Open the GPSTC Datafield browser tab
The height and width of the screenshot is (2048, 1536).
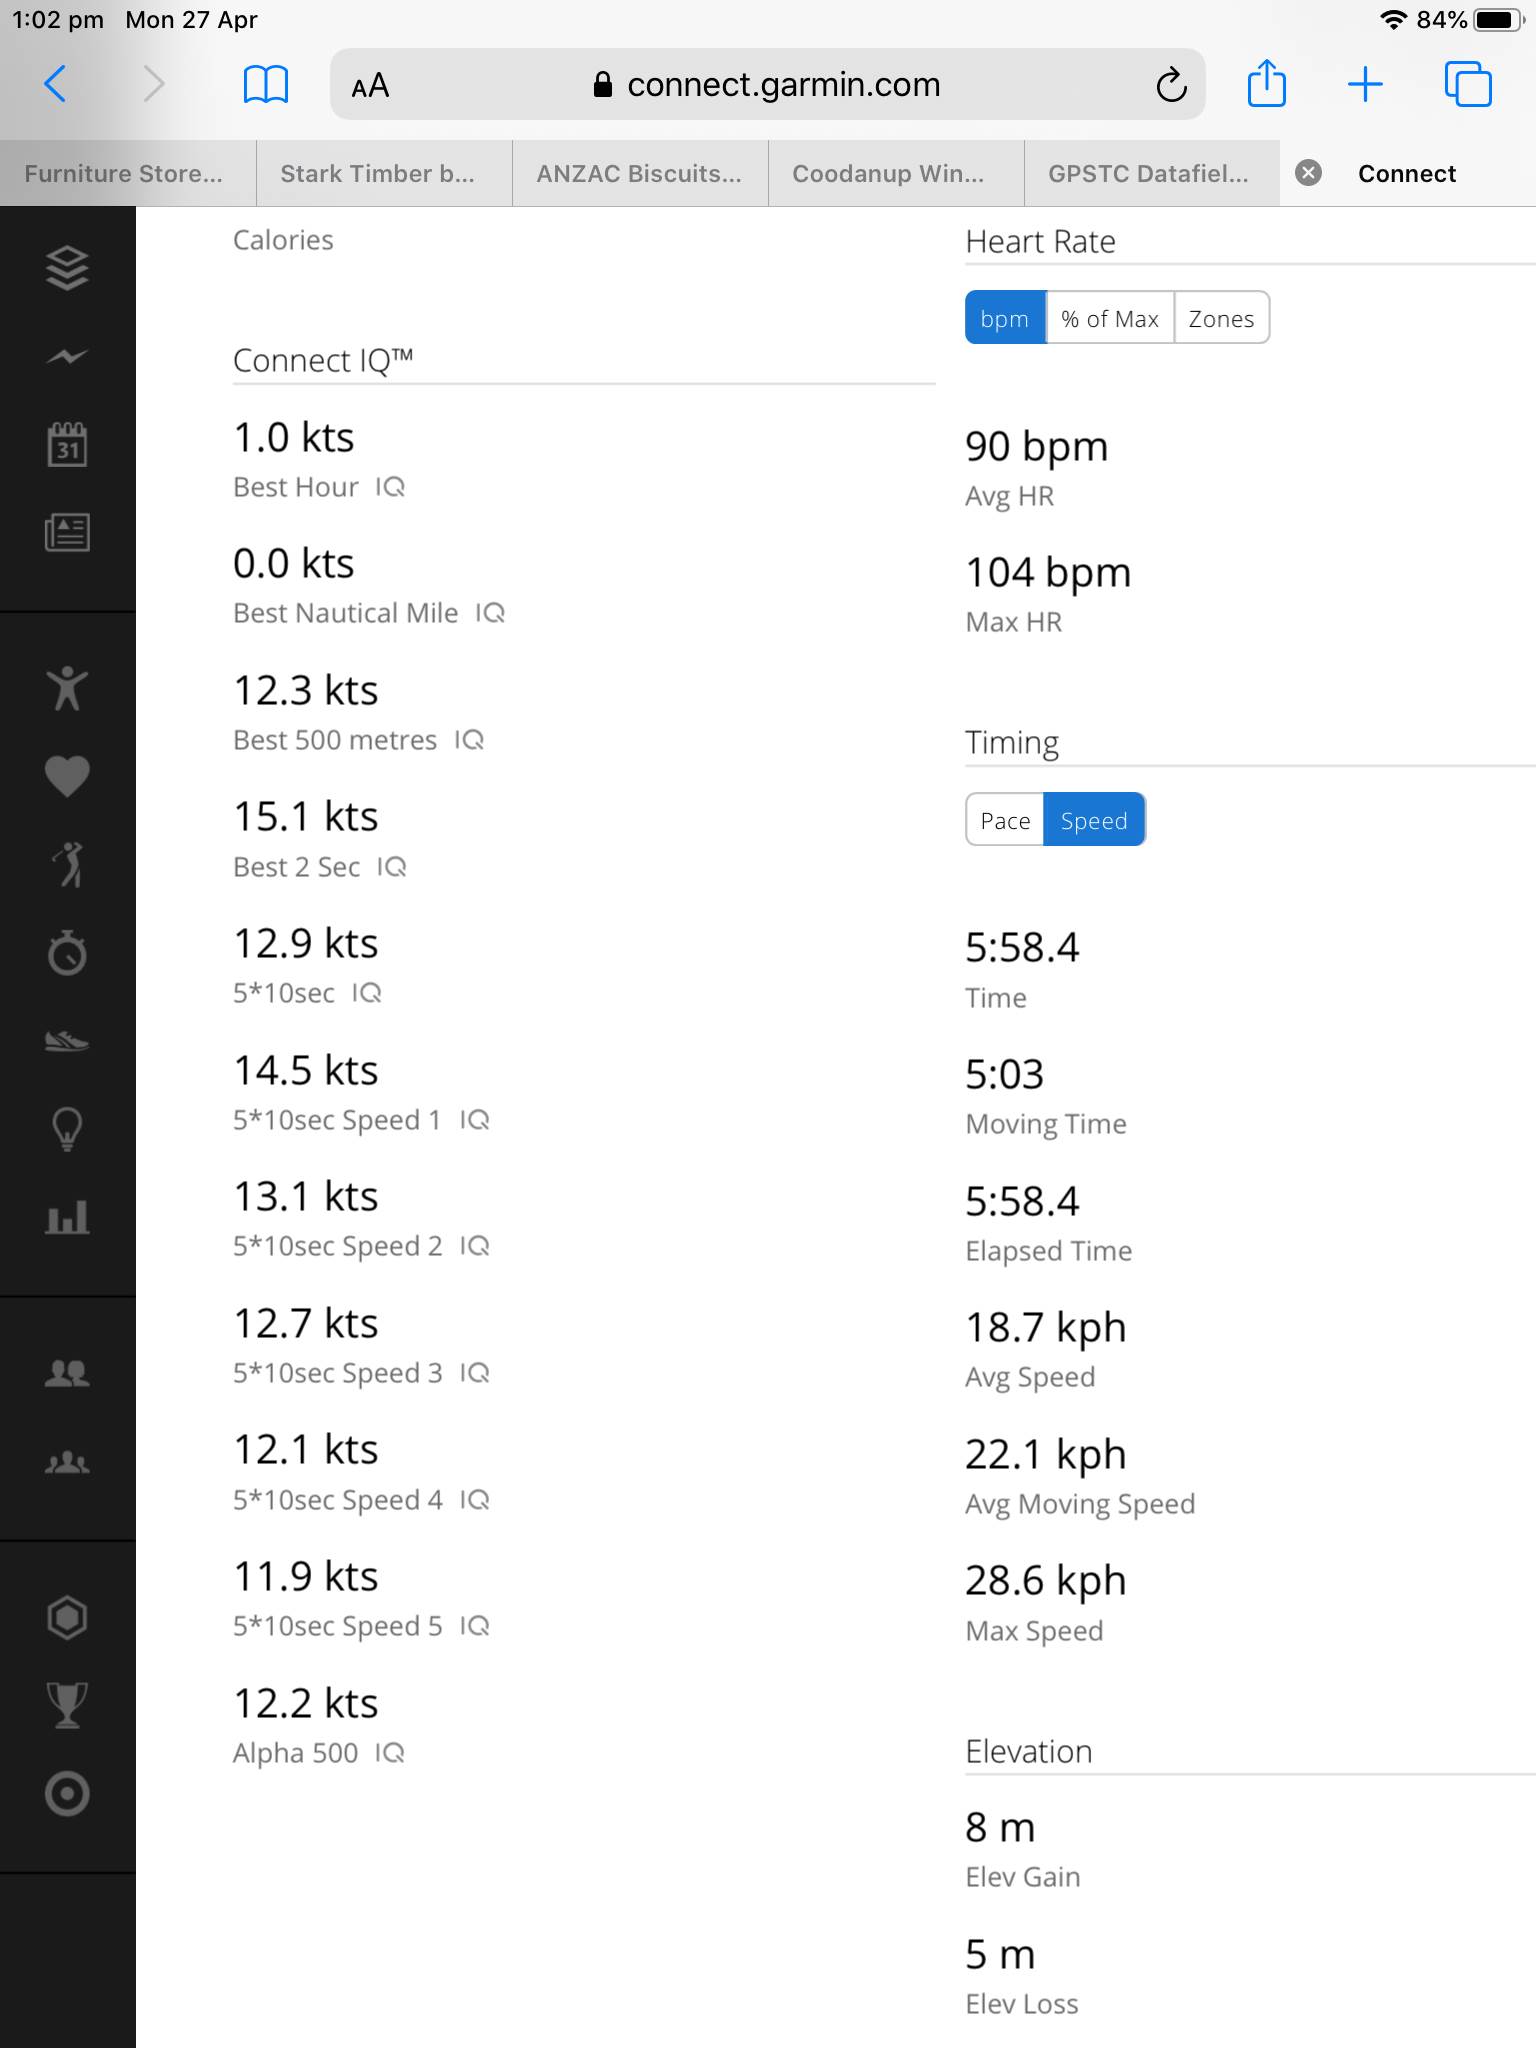[x=1150, y=173]
